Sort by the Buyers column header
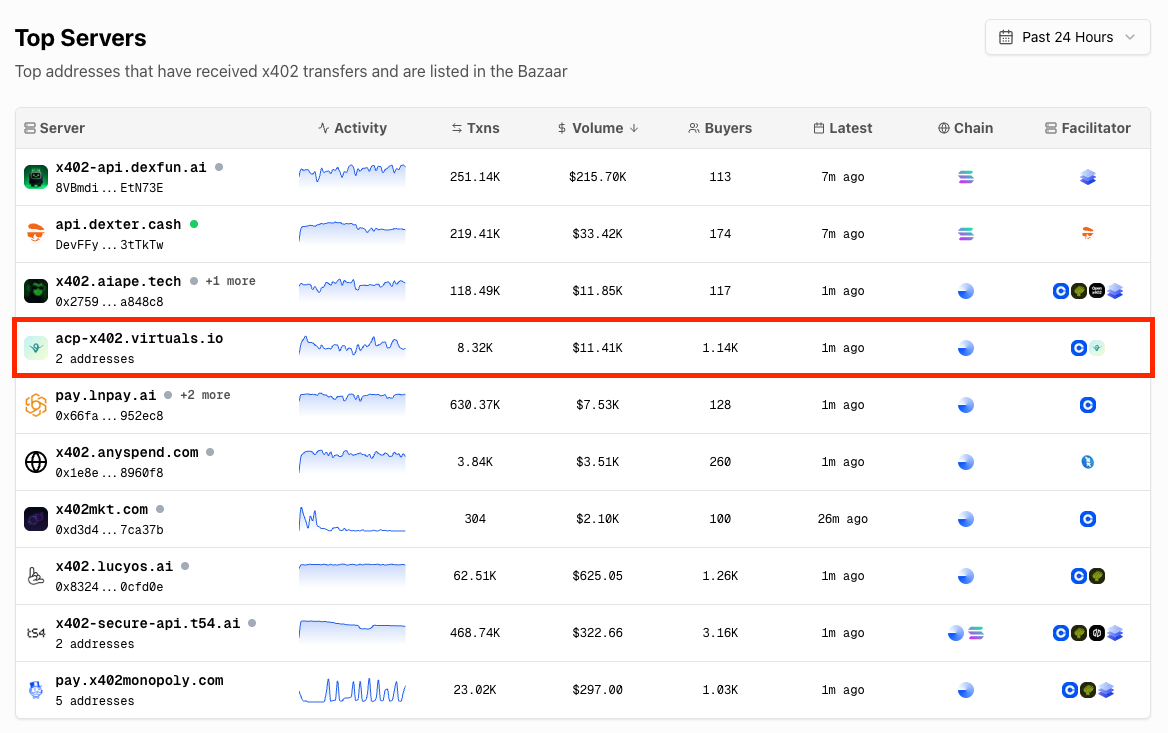This screenshot has width=1168, height=733. [720, 128]
